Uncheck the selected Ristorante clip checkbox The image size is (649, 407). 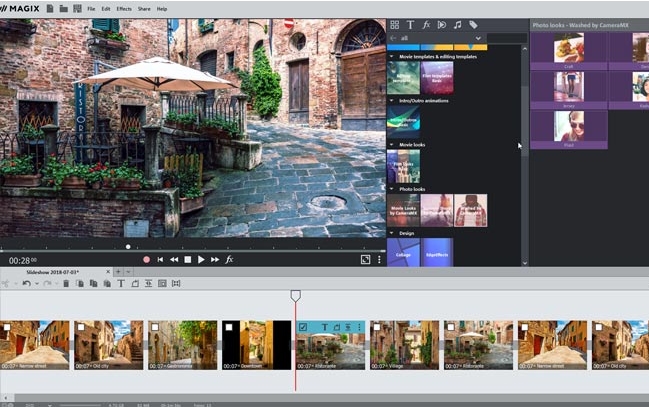click(x=303, y=327)
